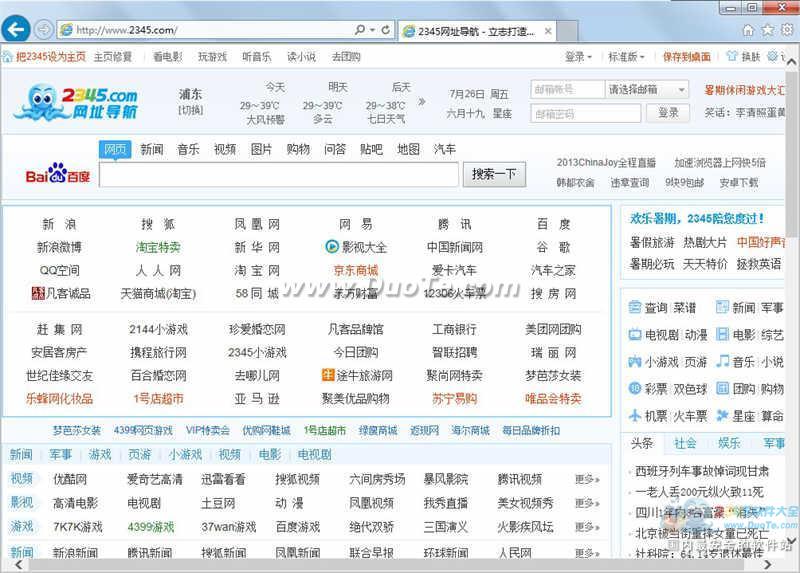
Task: Click the 彩票 lottery icon in sidebar
Action: 635,389
